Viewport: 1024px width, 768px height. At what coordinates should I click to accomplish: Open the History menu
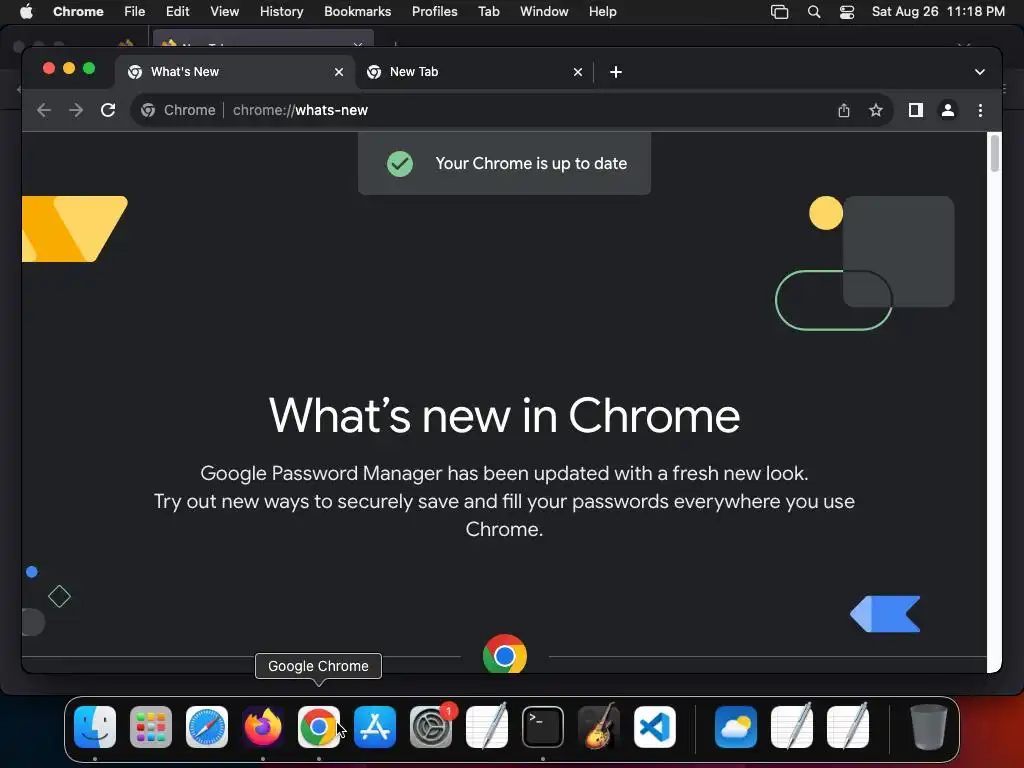coord(281,12)
